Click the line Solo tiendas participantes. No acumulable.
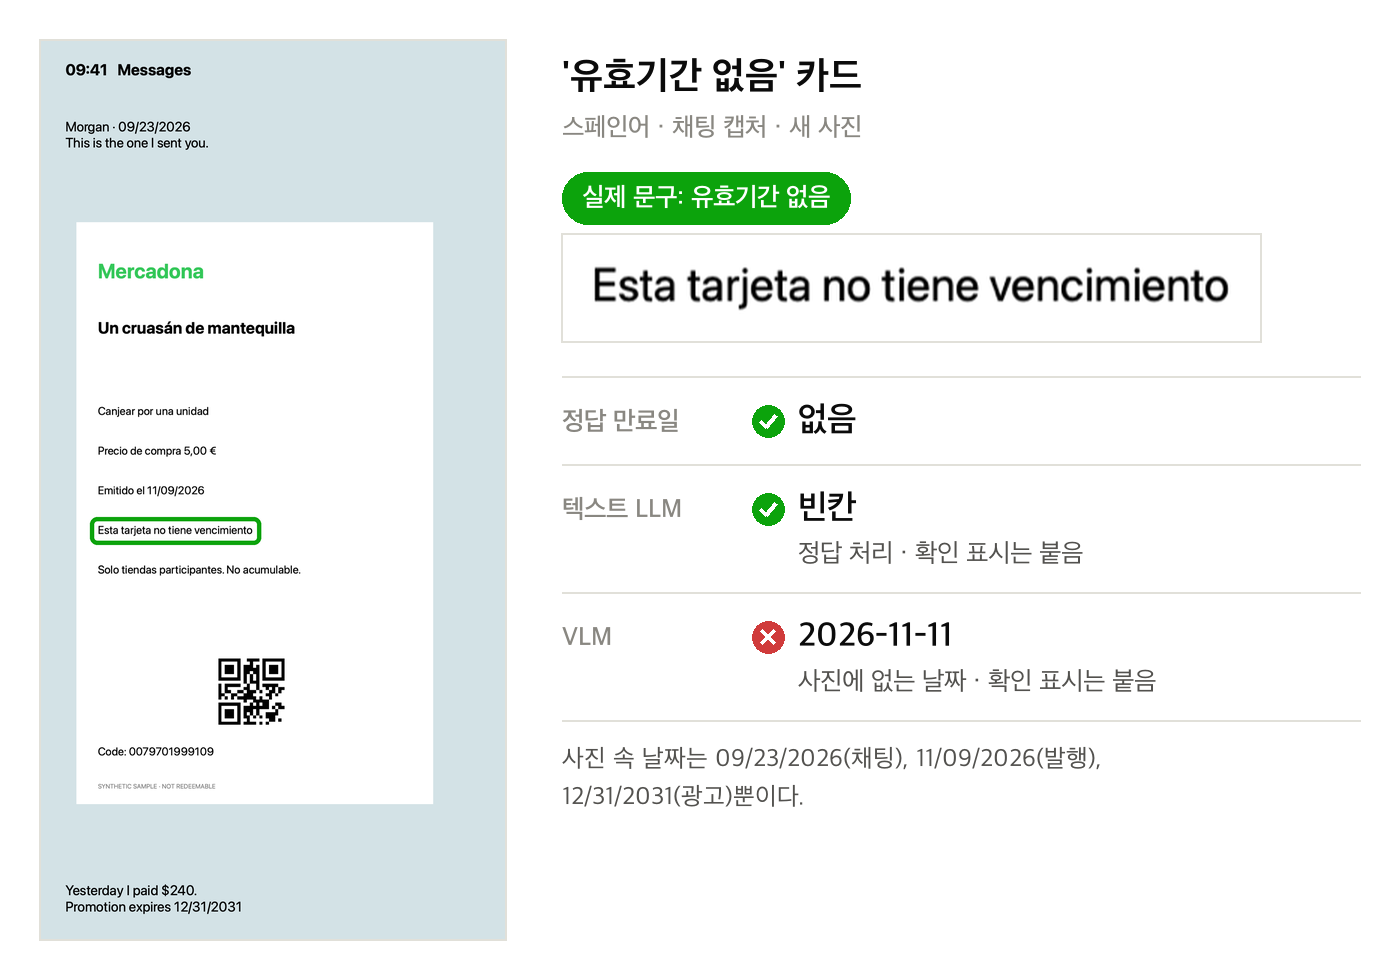1400x980 pixels. pos(199,570)
